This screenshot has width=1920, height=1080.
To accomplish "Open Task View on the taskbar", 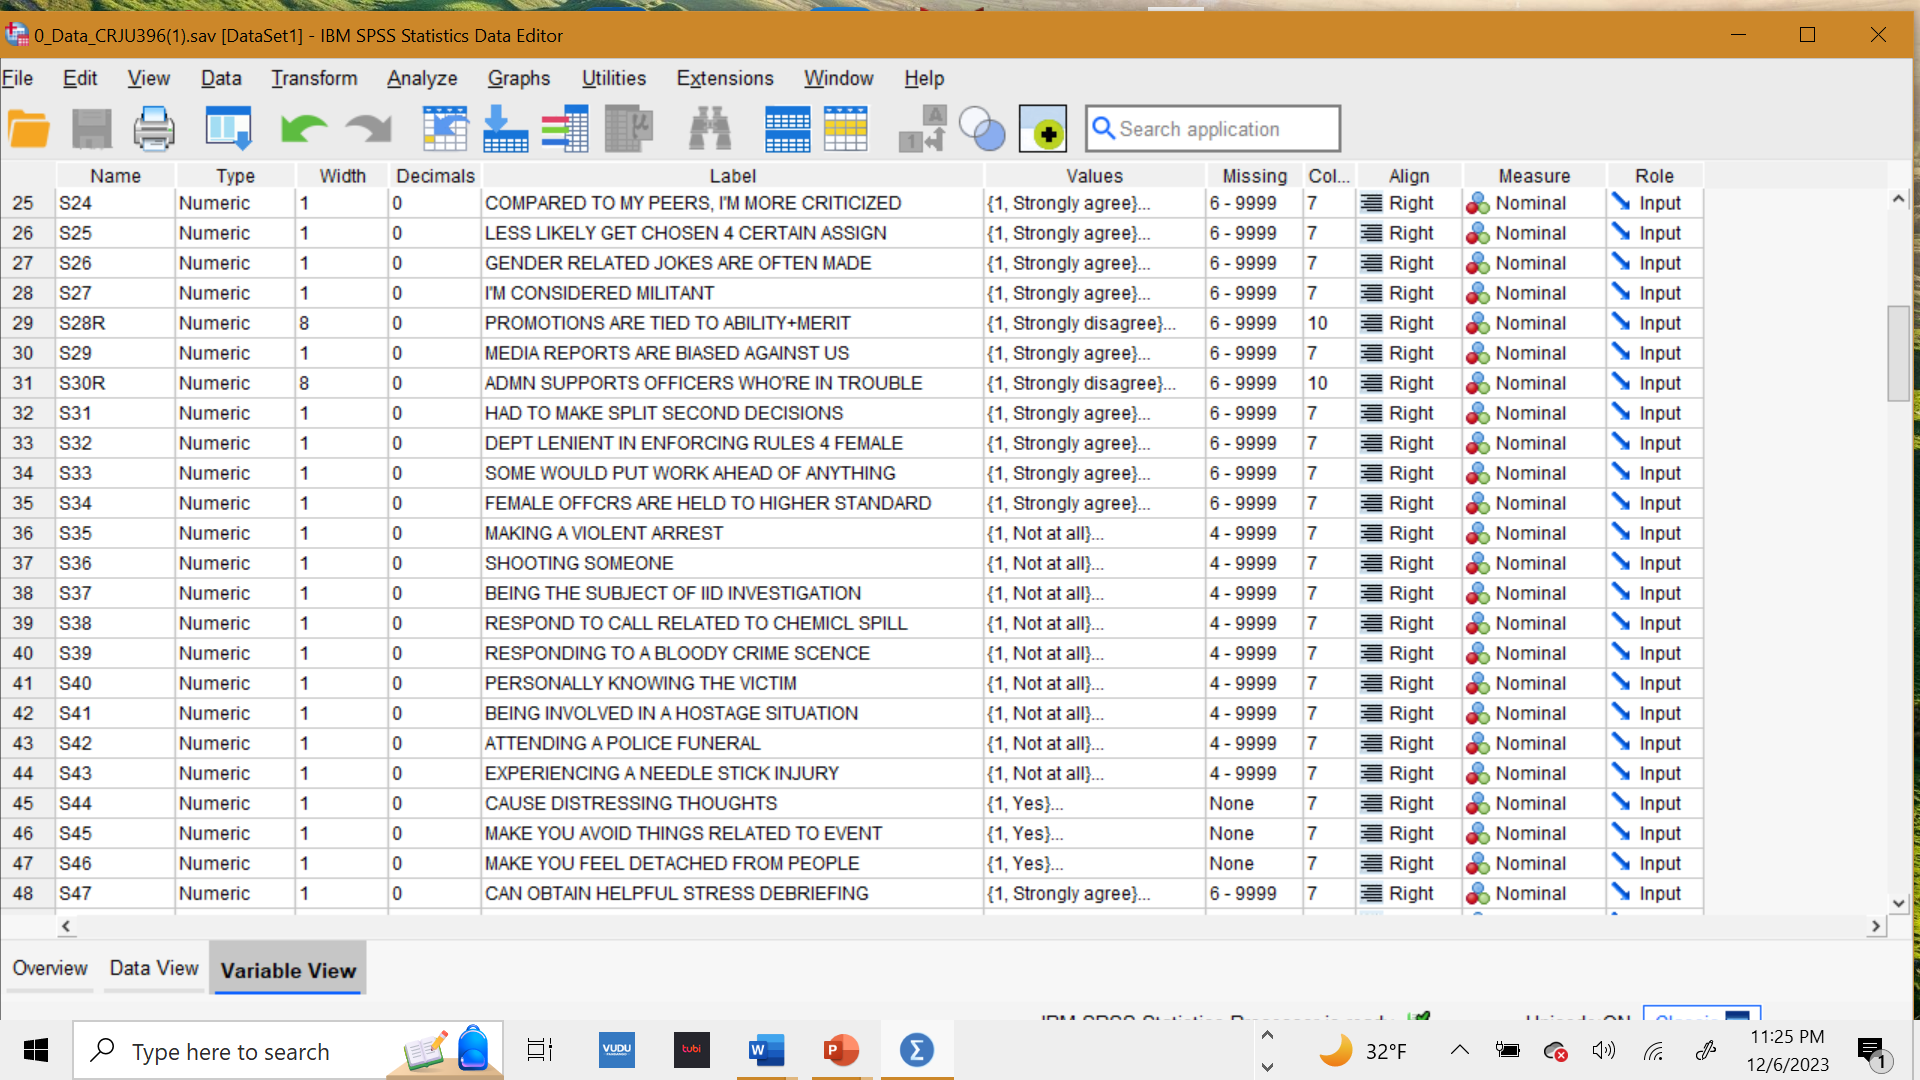I will pos(540,1050).
